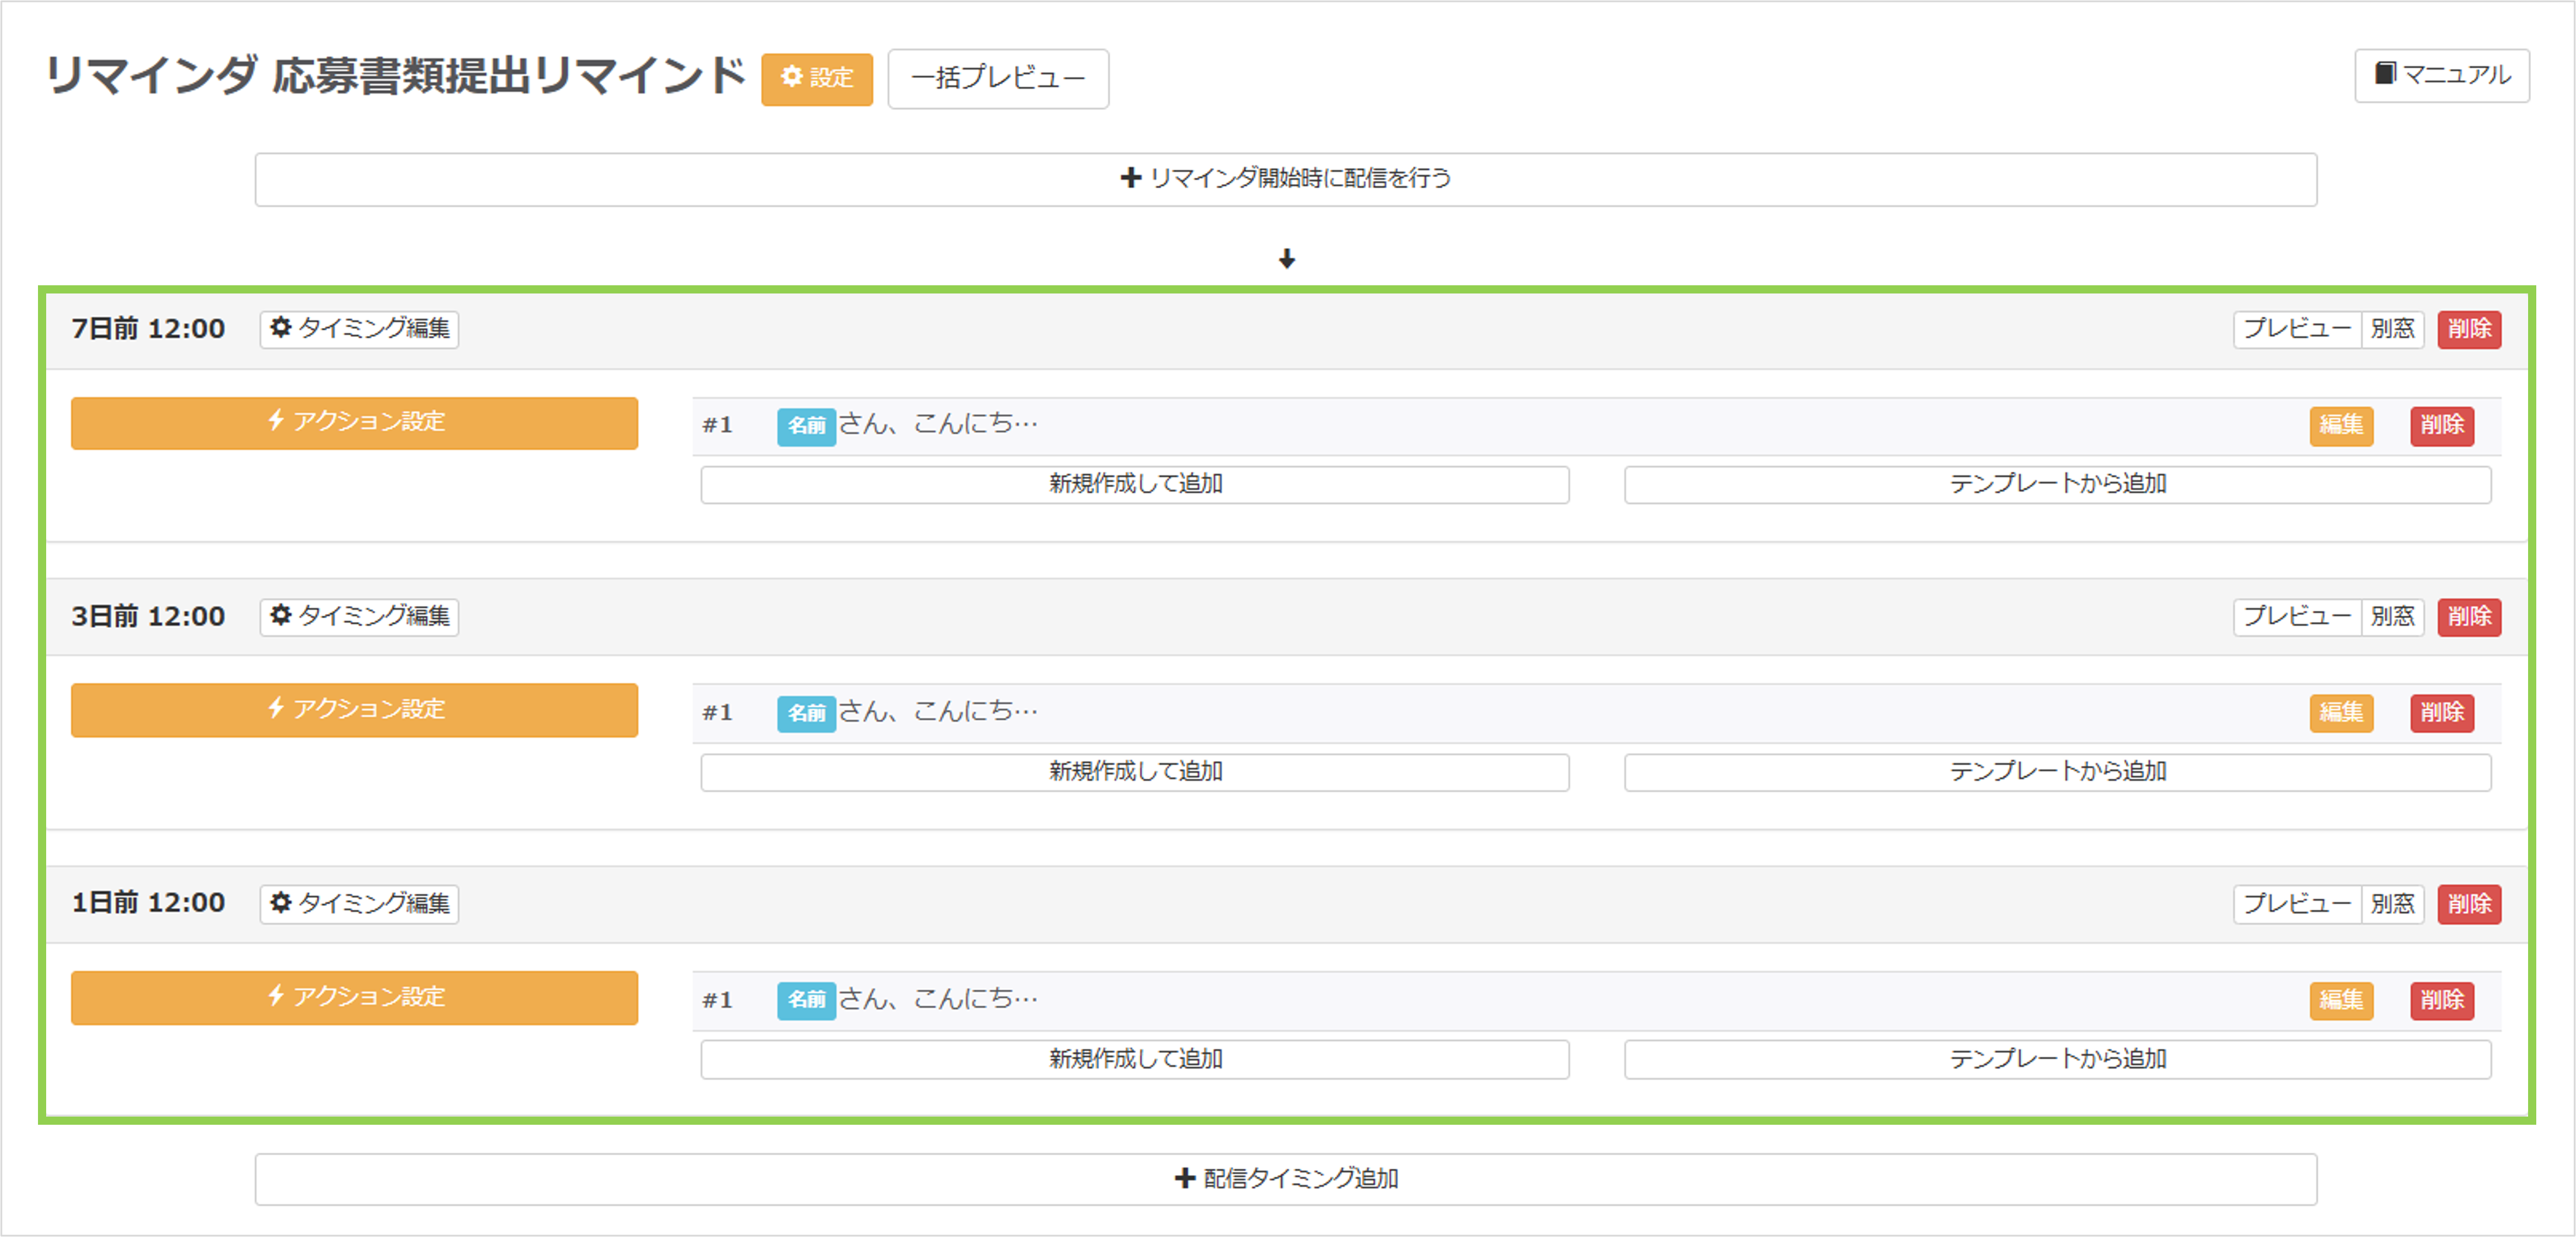
Task: Click 配信タイミング追加 at the bottom
Action: pyautogui.click(x=1285, y=1179)
